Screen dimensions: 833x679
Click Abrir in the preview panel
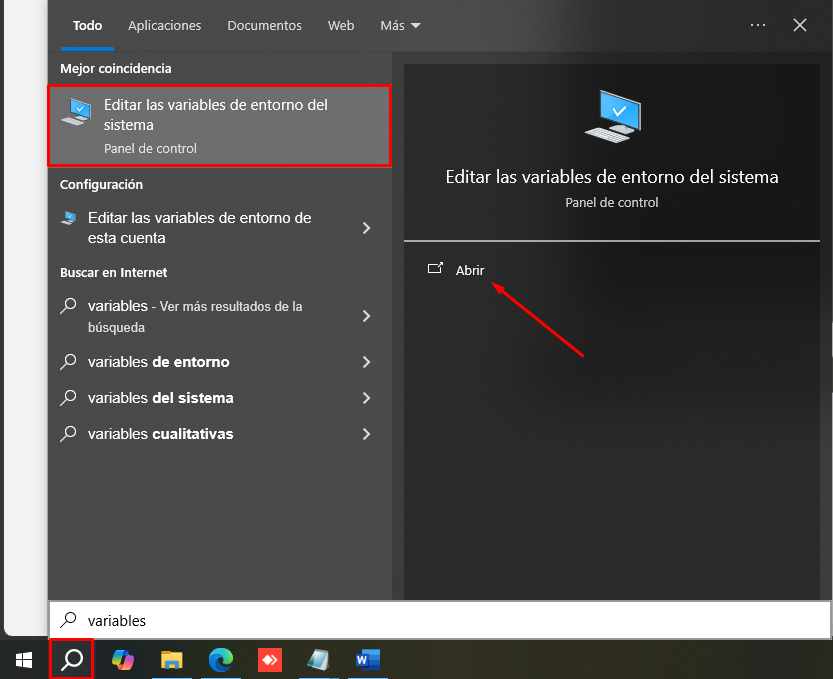(469, 270)
